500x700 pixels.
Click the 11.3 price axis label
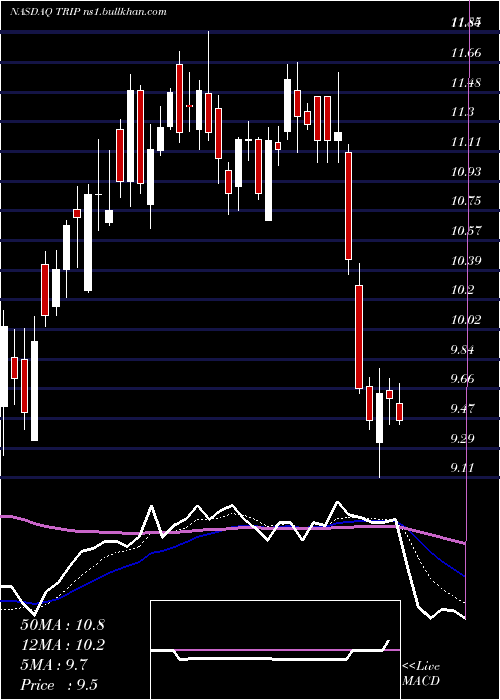point(462,112)
